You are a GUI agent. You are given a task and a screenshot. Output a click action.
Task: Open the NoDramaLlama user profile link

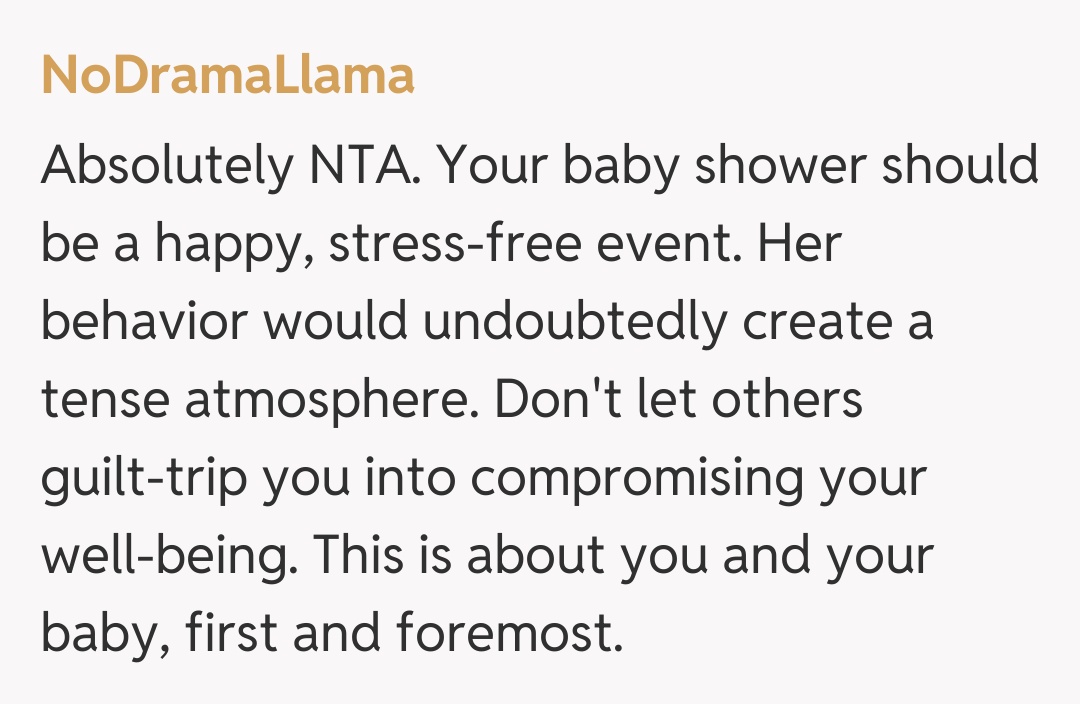click(x=228, y=76)
